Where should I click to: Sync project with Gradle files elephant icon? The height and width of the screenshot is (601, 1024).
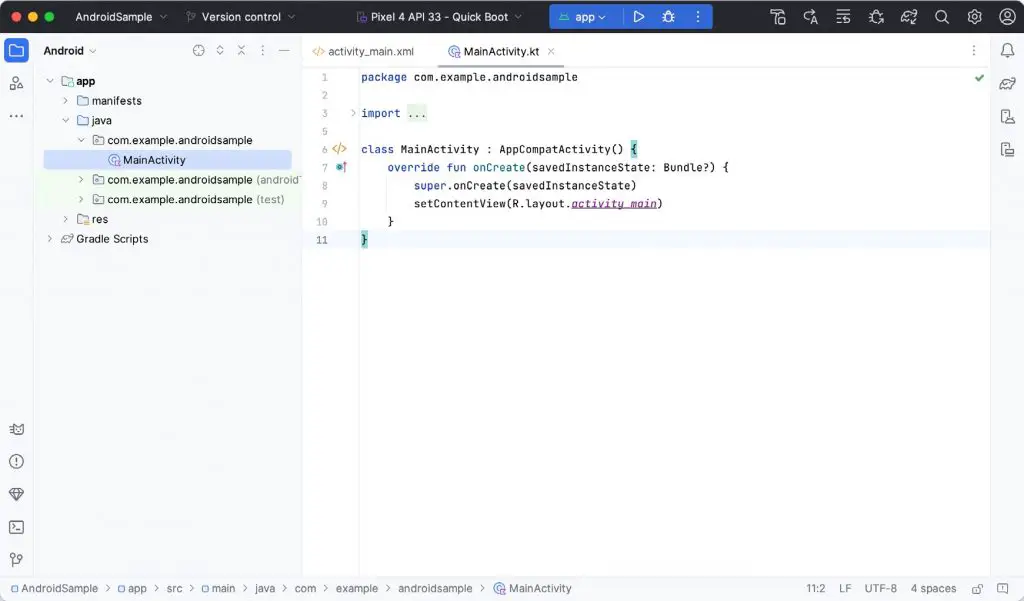tap(908, 16)
